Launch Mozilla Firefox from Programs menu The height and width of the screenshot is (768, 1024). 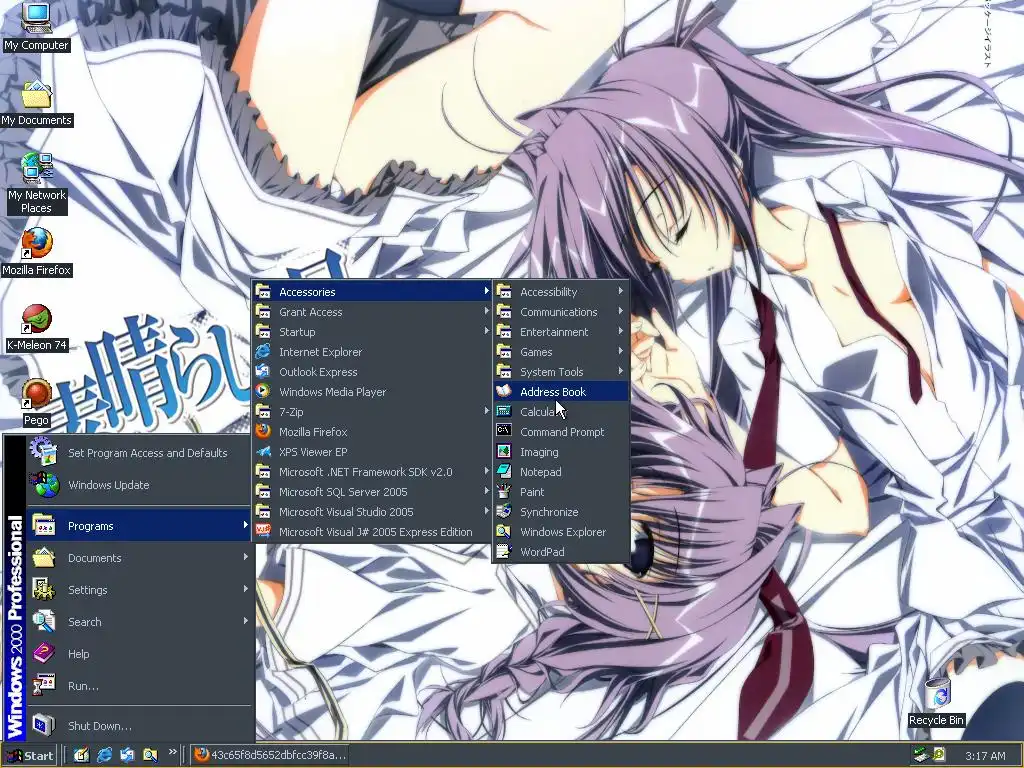tap(372, 432)
